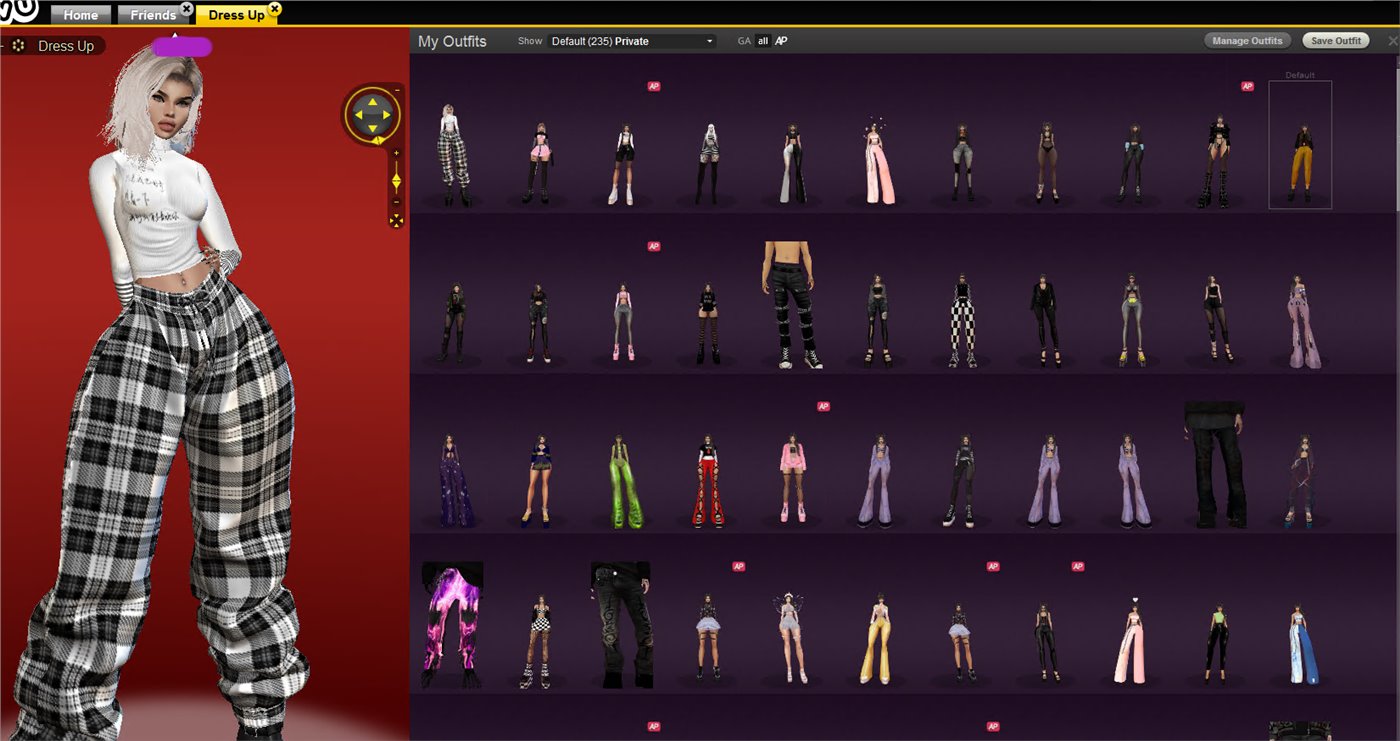1400x741 pixels.
Task: Click the camera rotate handle on the ring
Action: pyautogui.click(x=378, y=141)
